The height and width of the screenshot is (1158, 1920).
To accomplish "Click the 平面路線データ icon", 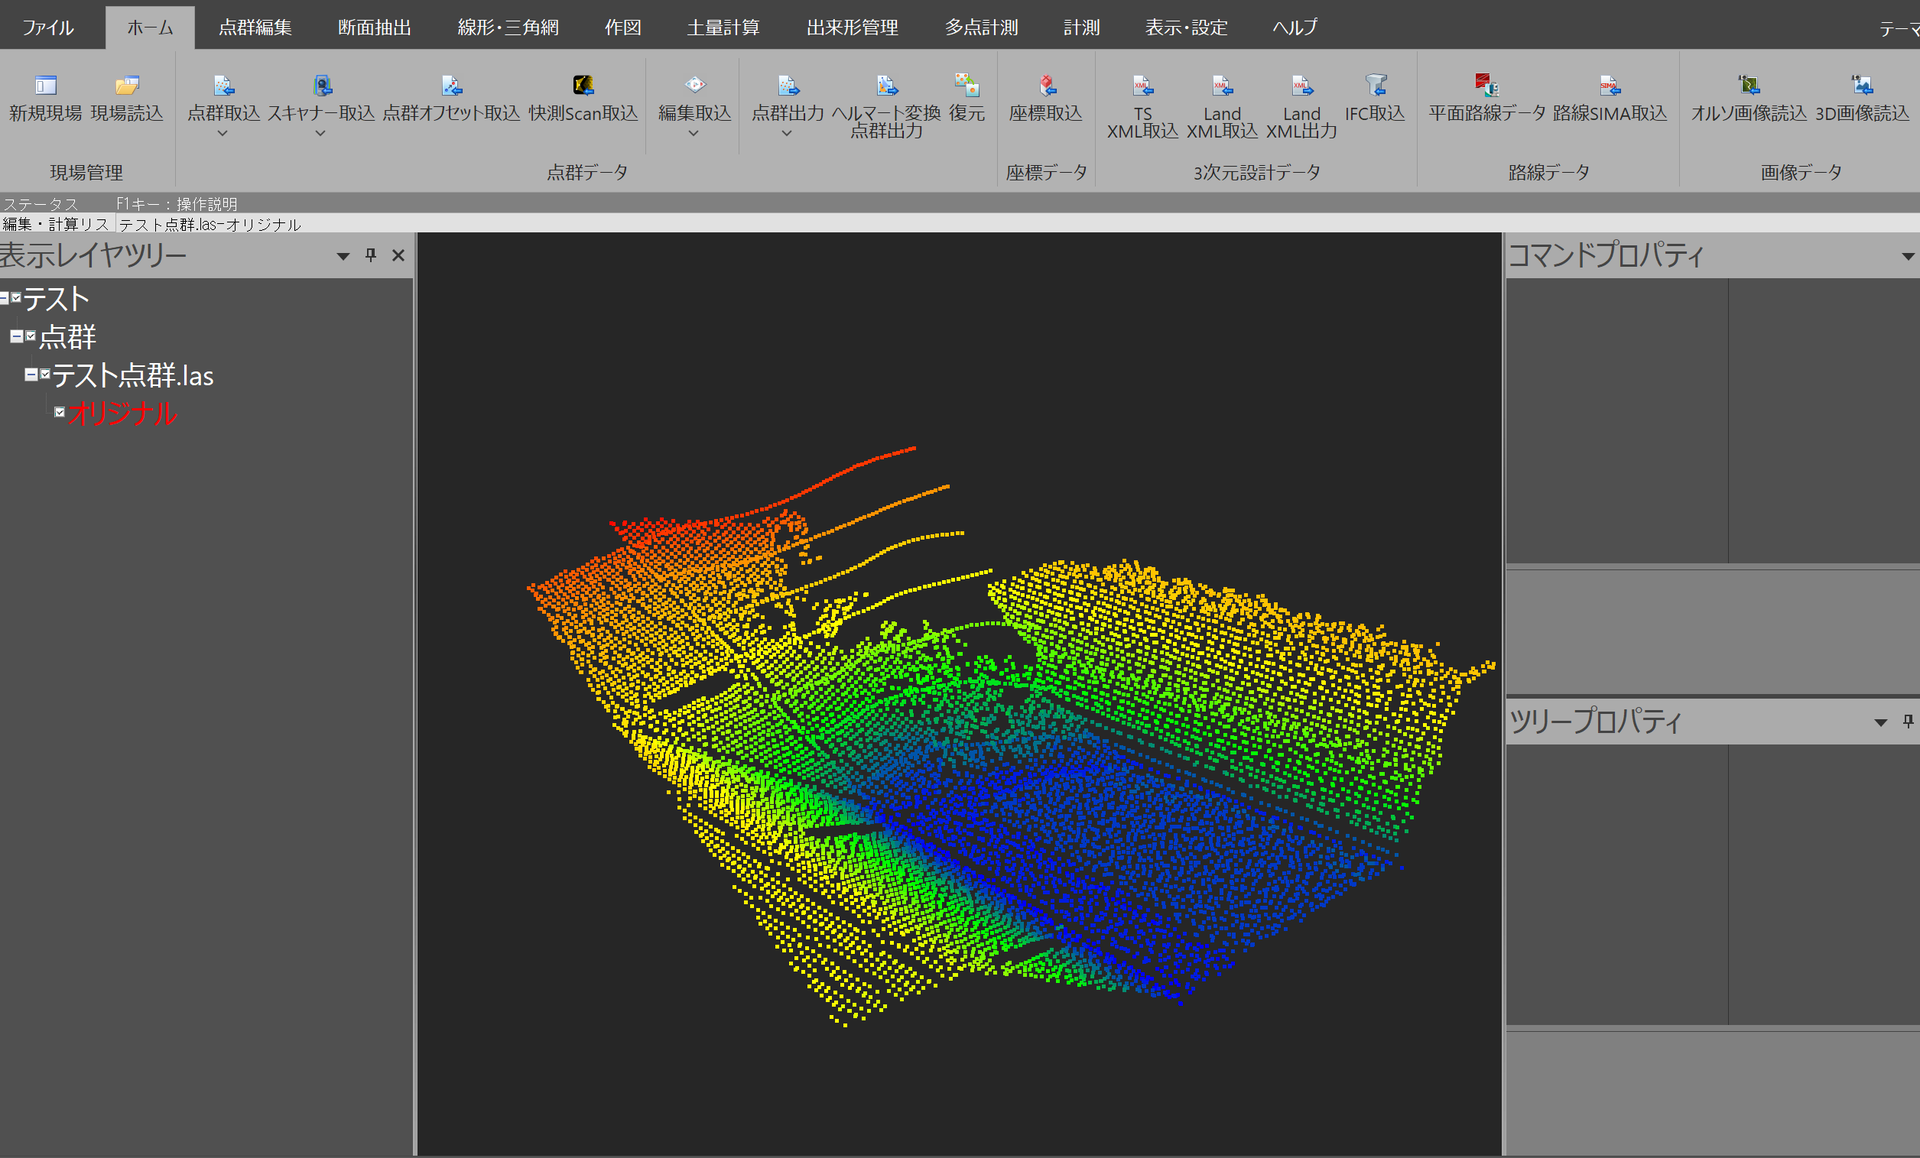I will 1487,86.
